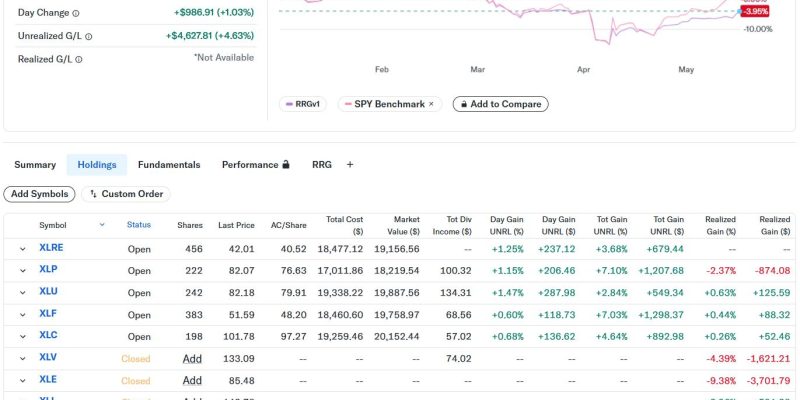Switch to the RRG tab
The image size is (800, 400).
click(322, 165)
